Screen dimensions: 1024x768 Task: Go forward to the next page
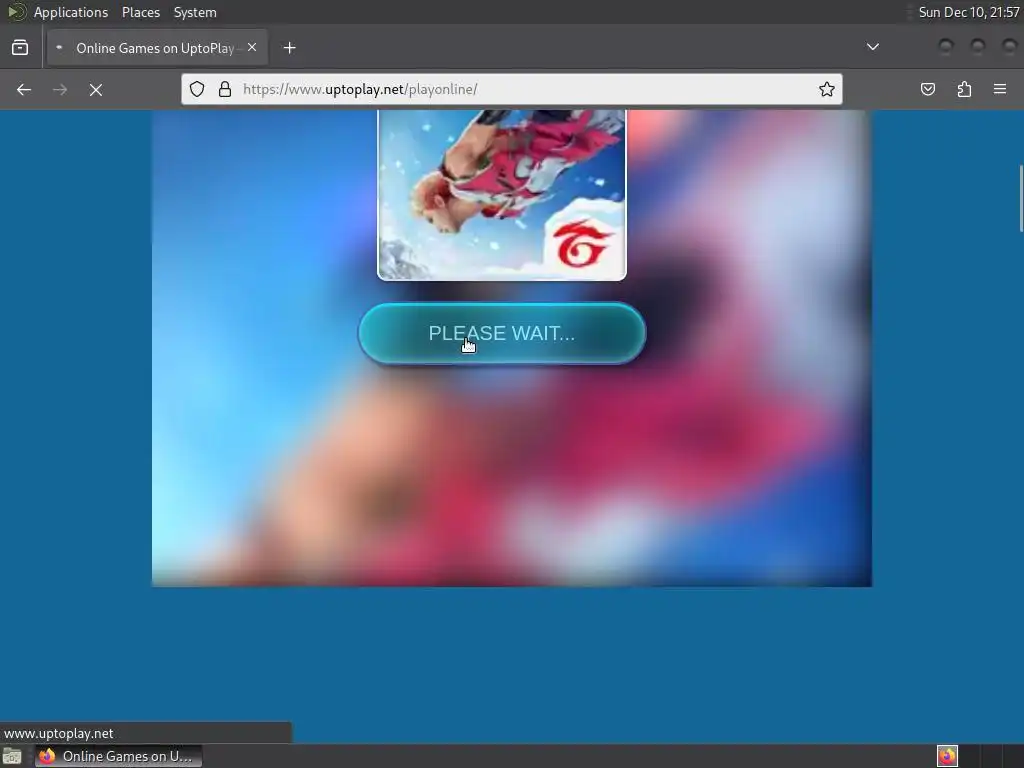point(59,89)
